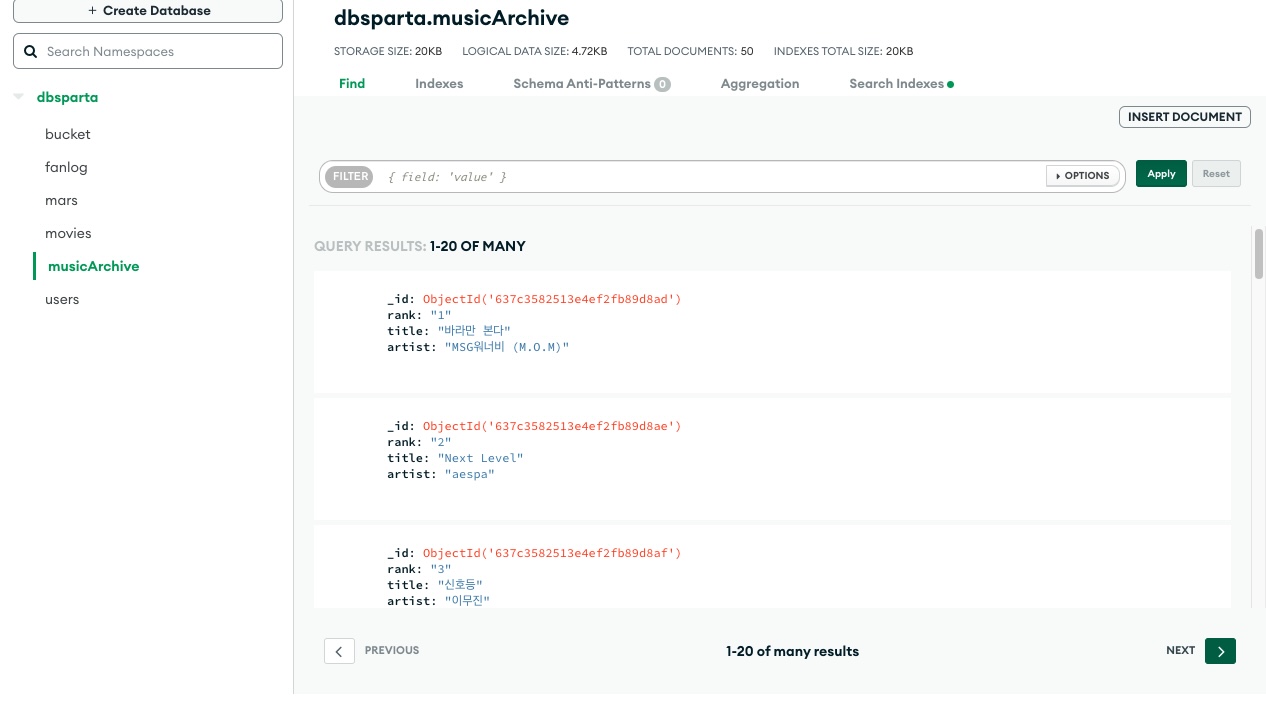Image resolution: width=1266 pixels, height=712 pixels.
Task: Click the rank value "1"
Action: 441,315
